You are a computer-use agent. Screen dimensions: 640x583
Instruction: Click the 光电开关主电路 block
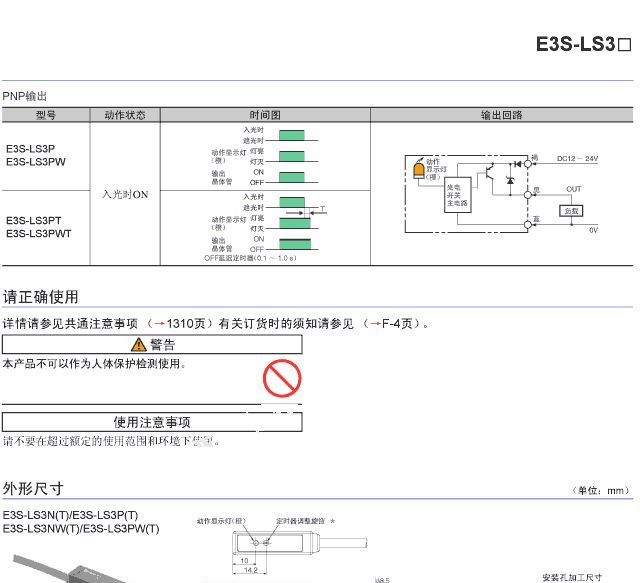[x=458, y=195]
